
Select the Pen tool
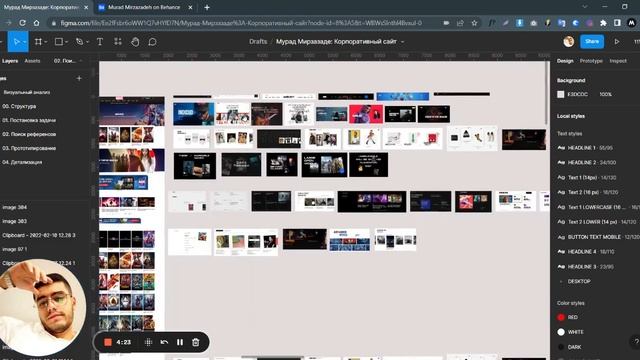[80, 42]
